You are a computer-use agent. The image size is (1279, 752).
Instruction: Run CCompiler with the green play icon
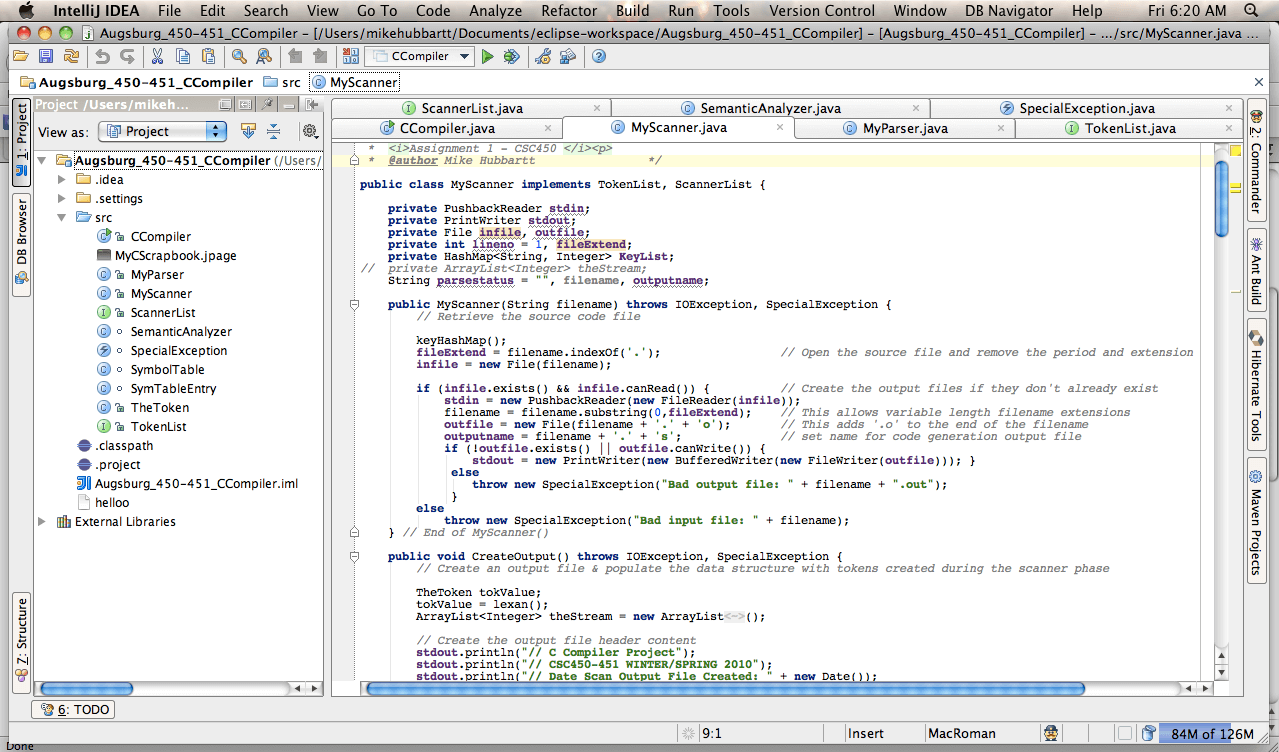tap(487, 56)
